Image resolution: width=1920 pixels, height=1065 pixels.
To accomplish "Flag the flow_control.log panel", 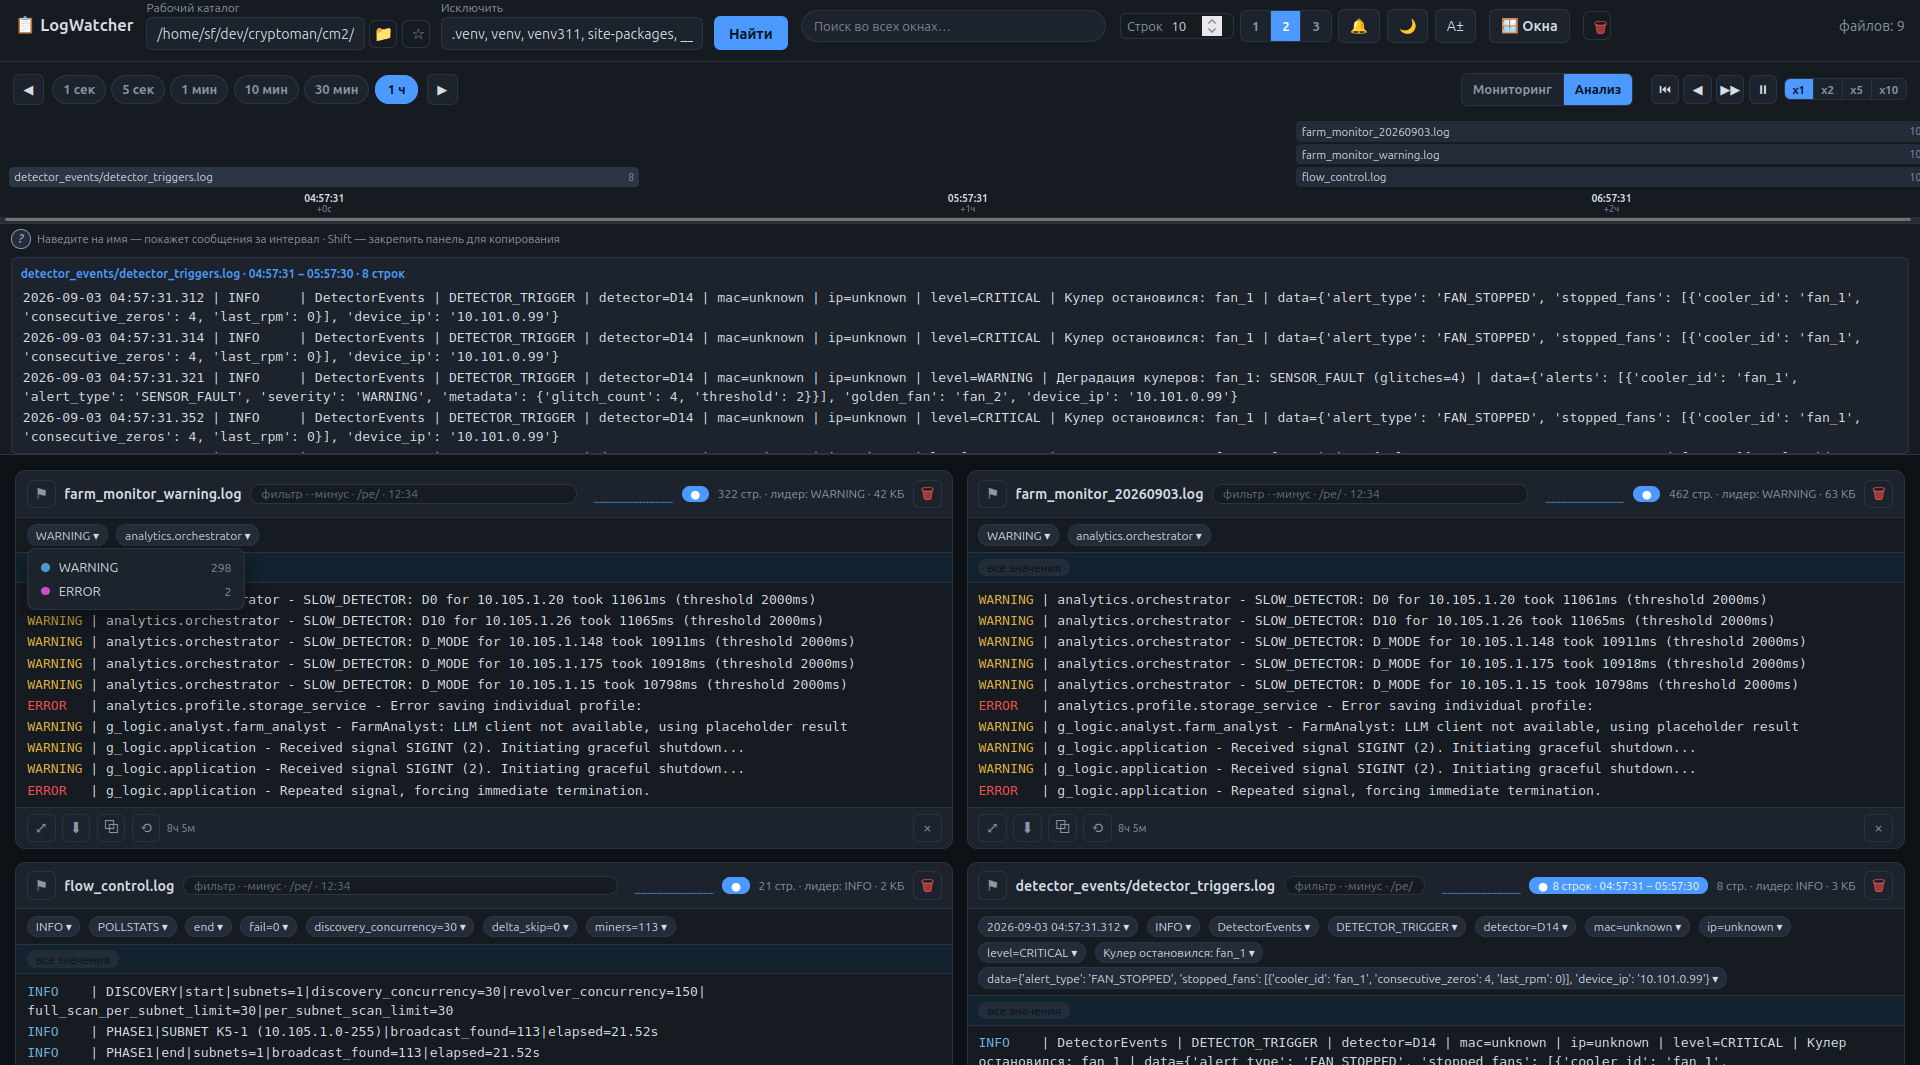I will pos(41,886).
